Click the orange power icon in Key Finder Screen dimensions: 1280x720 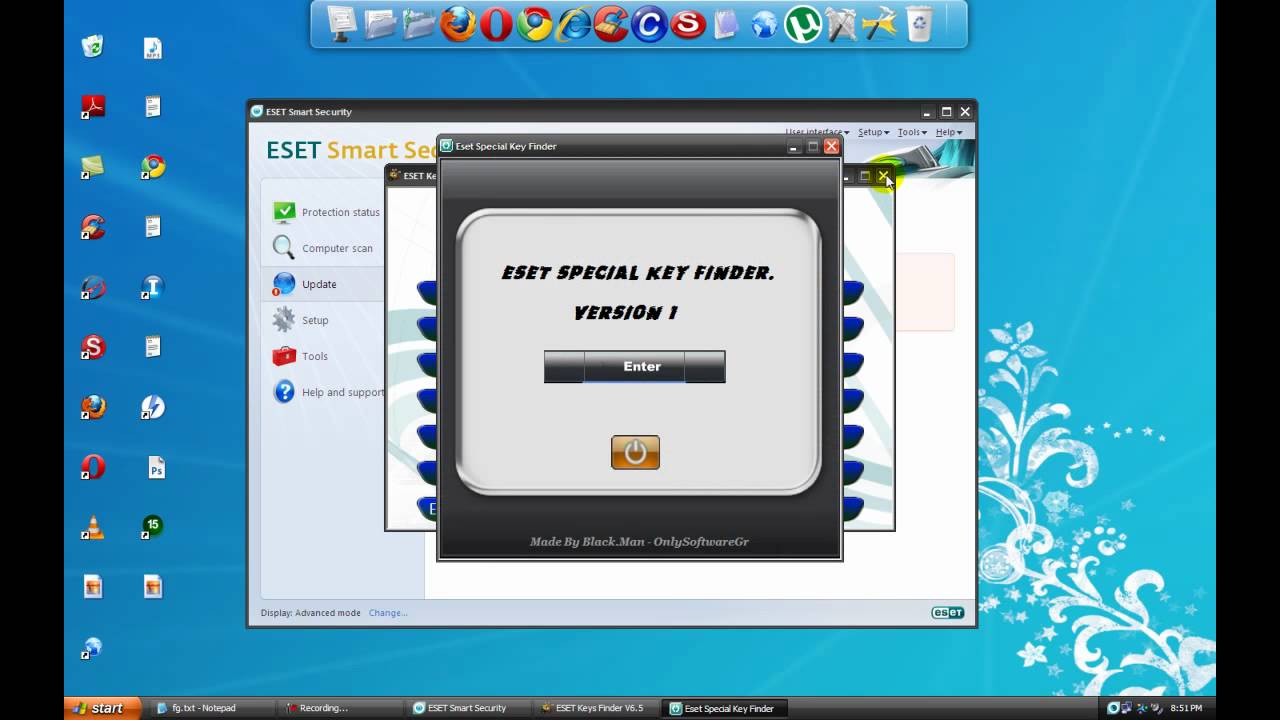635,452
